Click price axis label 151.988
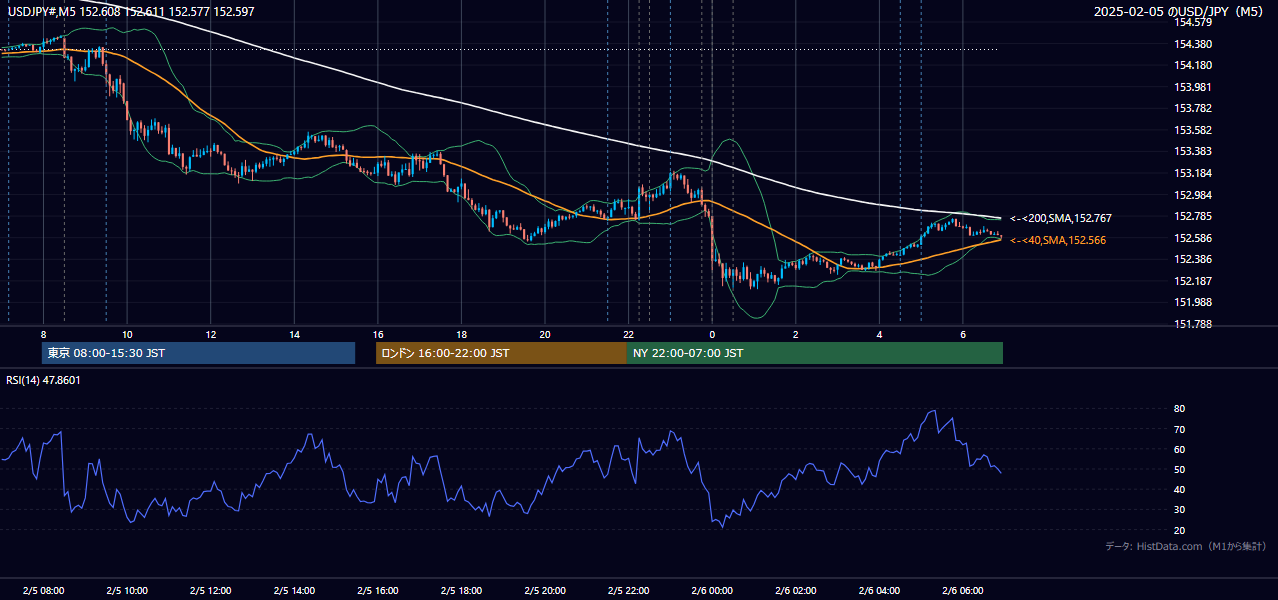 point(1193,302)
